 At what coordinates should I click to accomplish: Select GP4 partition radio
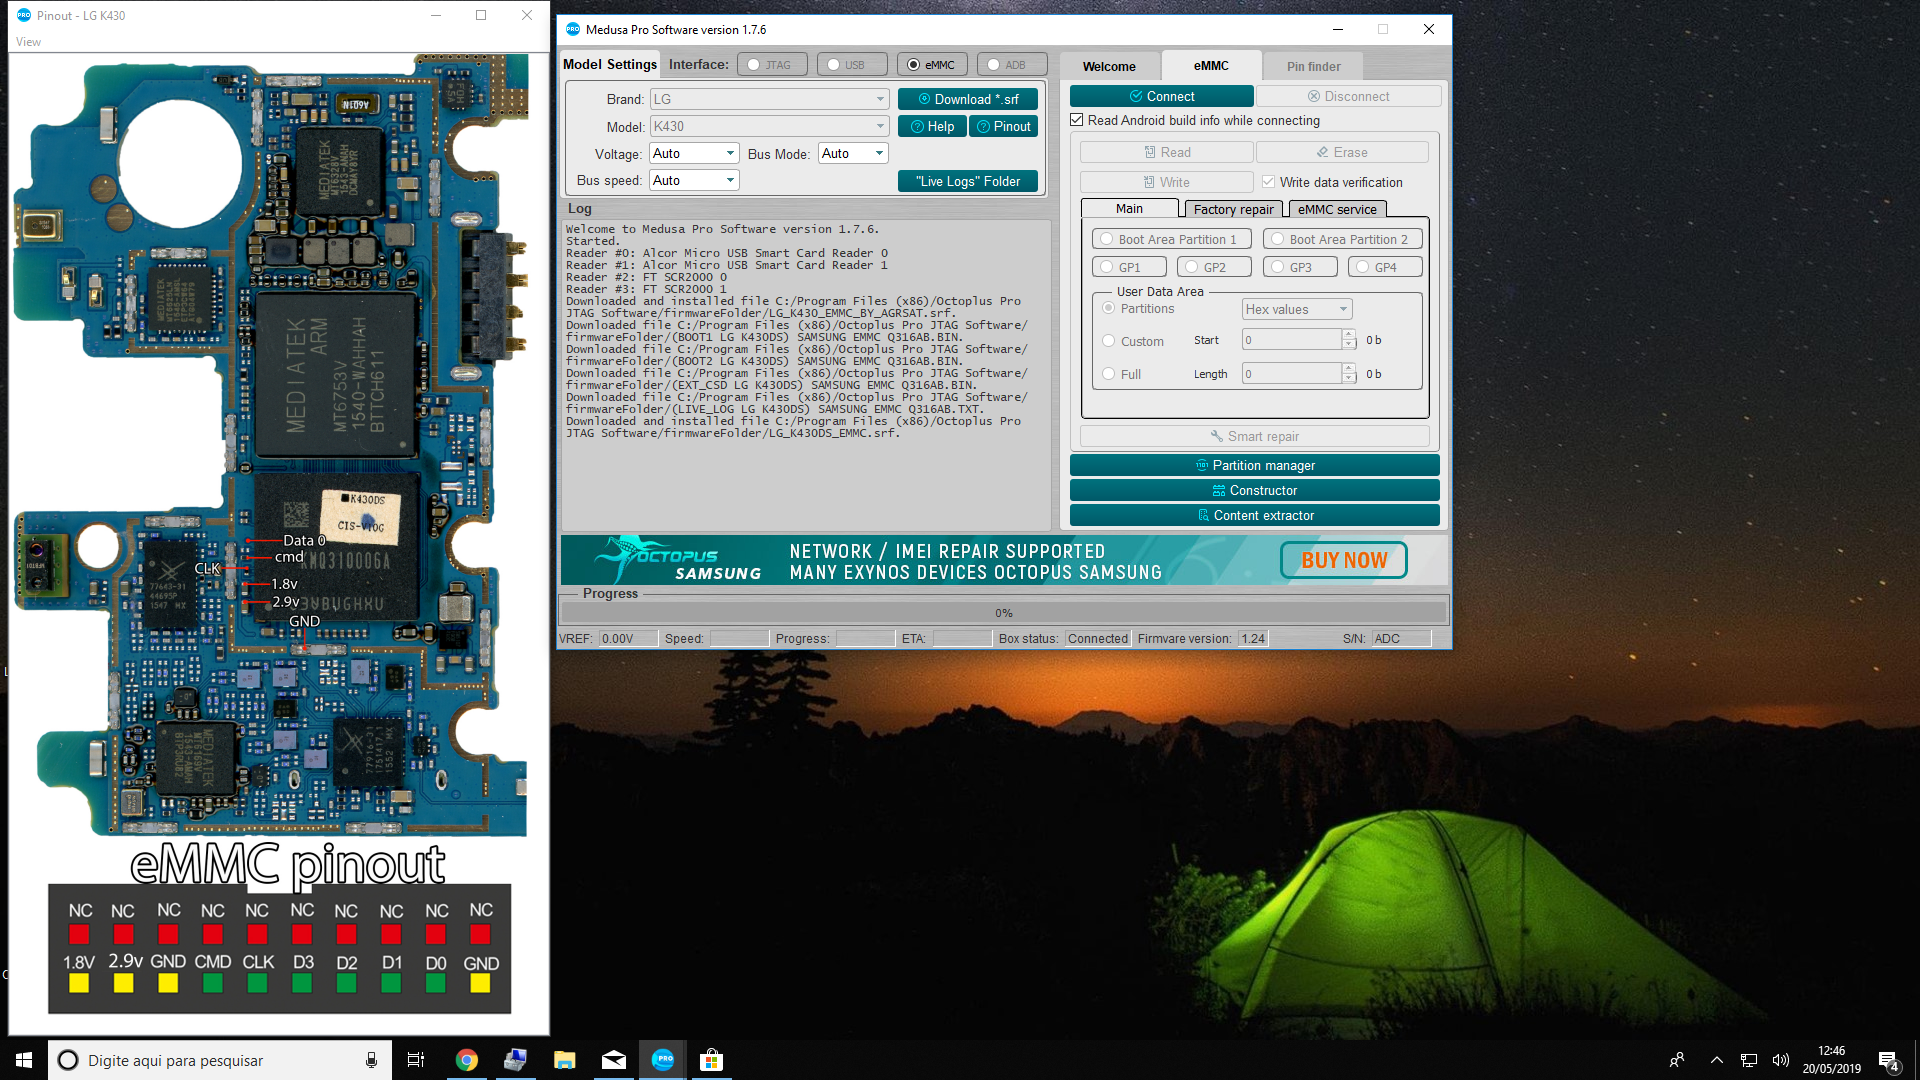1385,267
